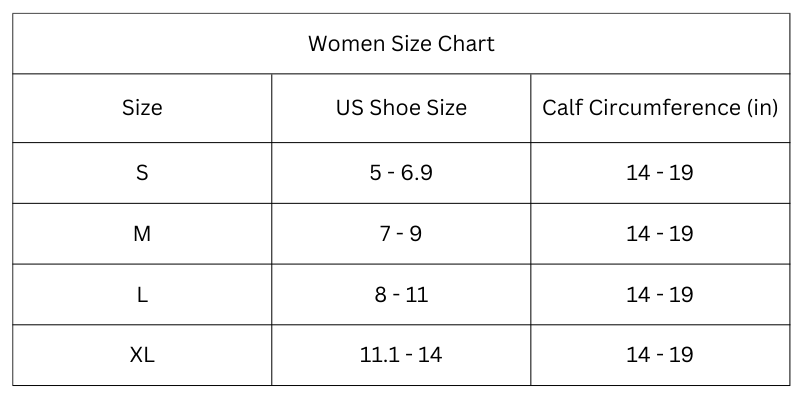The height and width of the screenshot is (400, 800).
Task: Select the M size cell
Action: [x=142, y=234]
